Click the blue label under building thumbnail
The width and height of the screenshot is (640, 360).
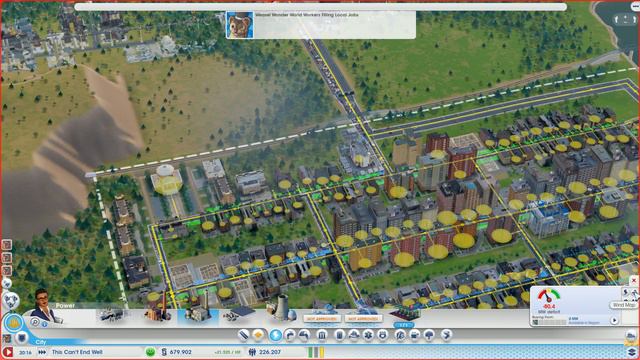(404, 325)
